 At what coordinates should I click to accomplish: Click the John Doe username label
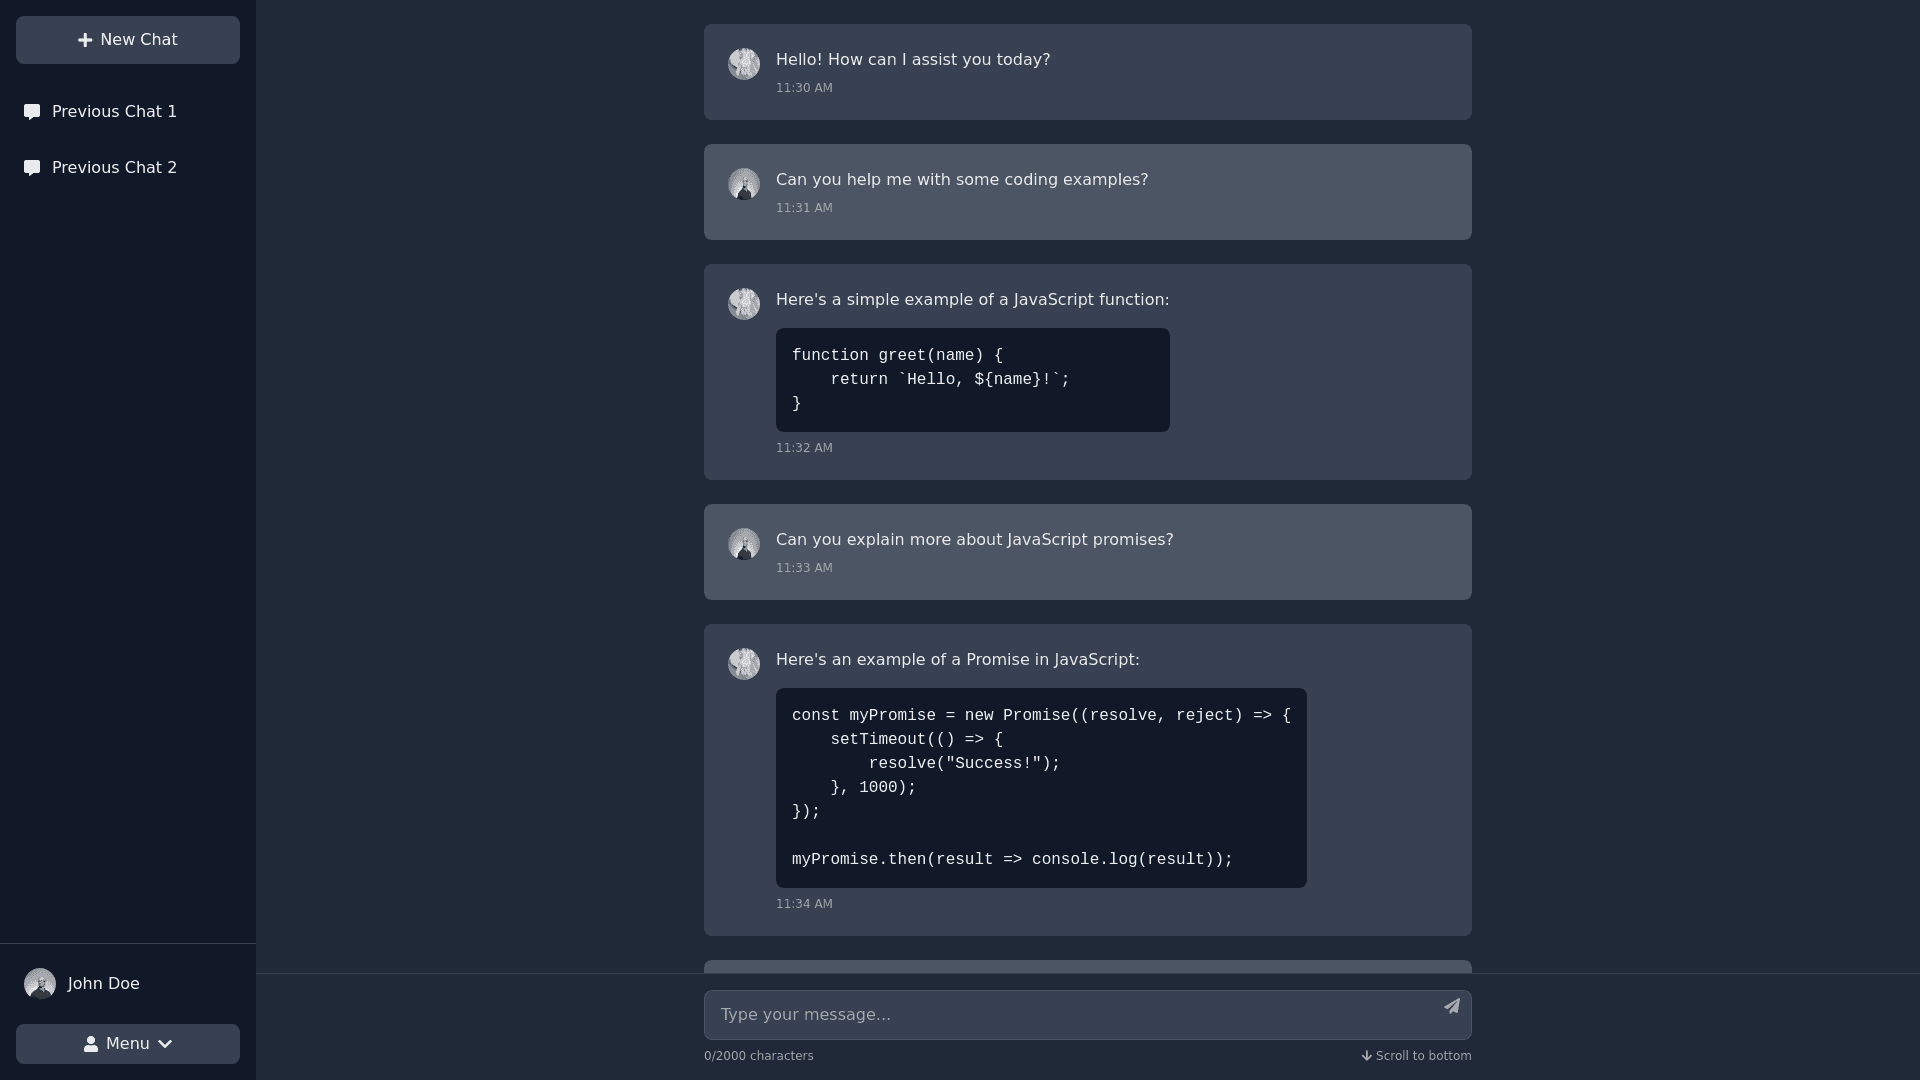[x=104, y=984]
